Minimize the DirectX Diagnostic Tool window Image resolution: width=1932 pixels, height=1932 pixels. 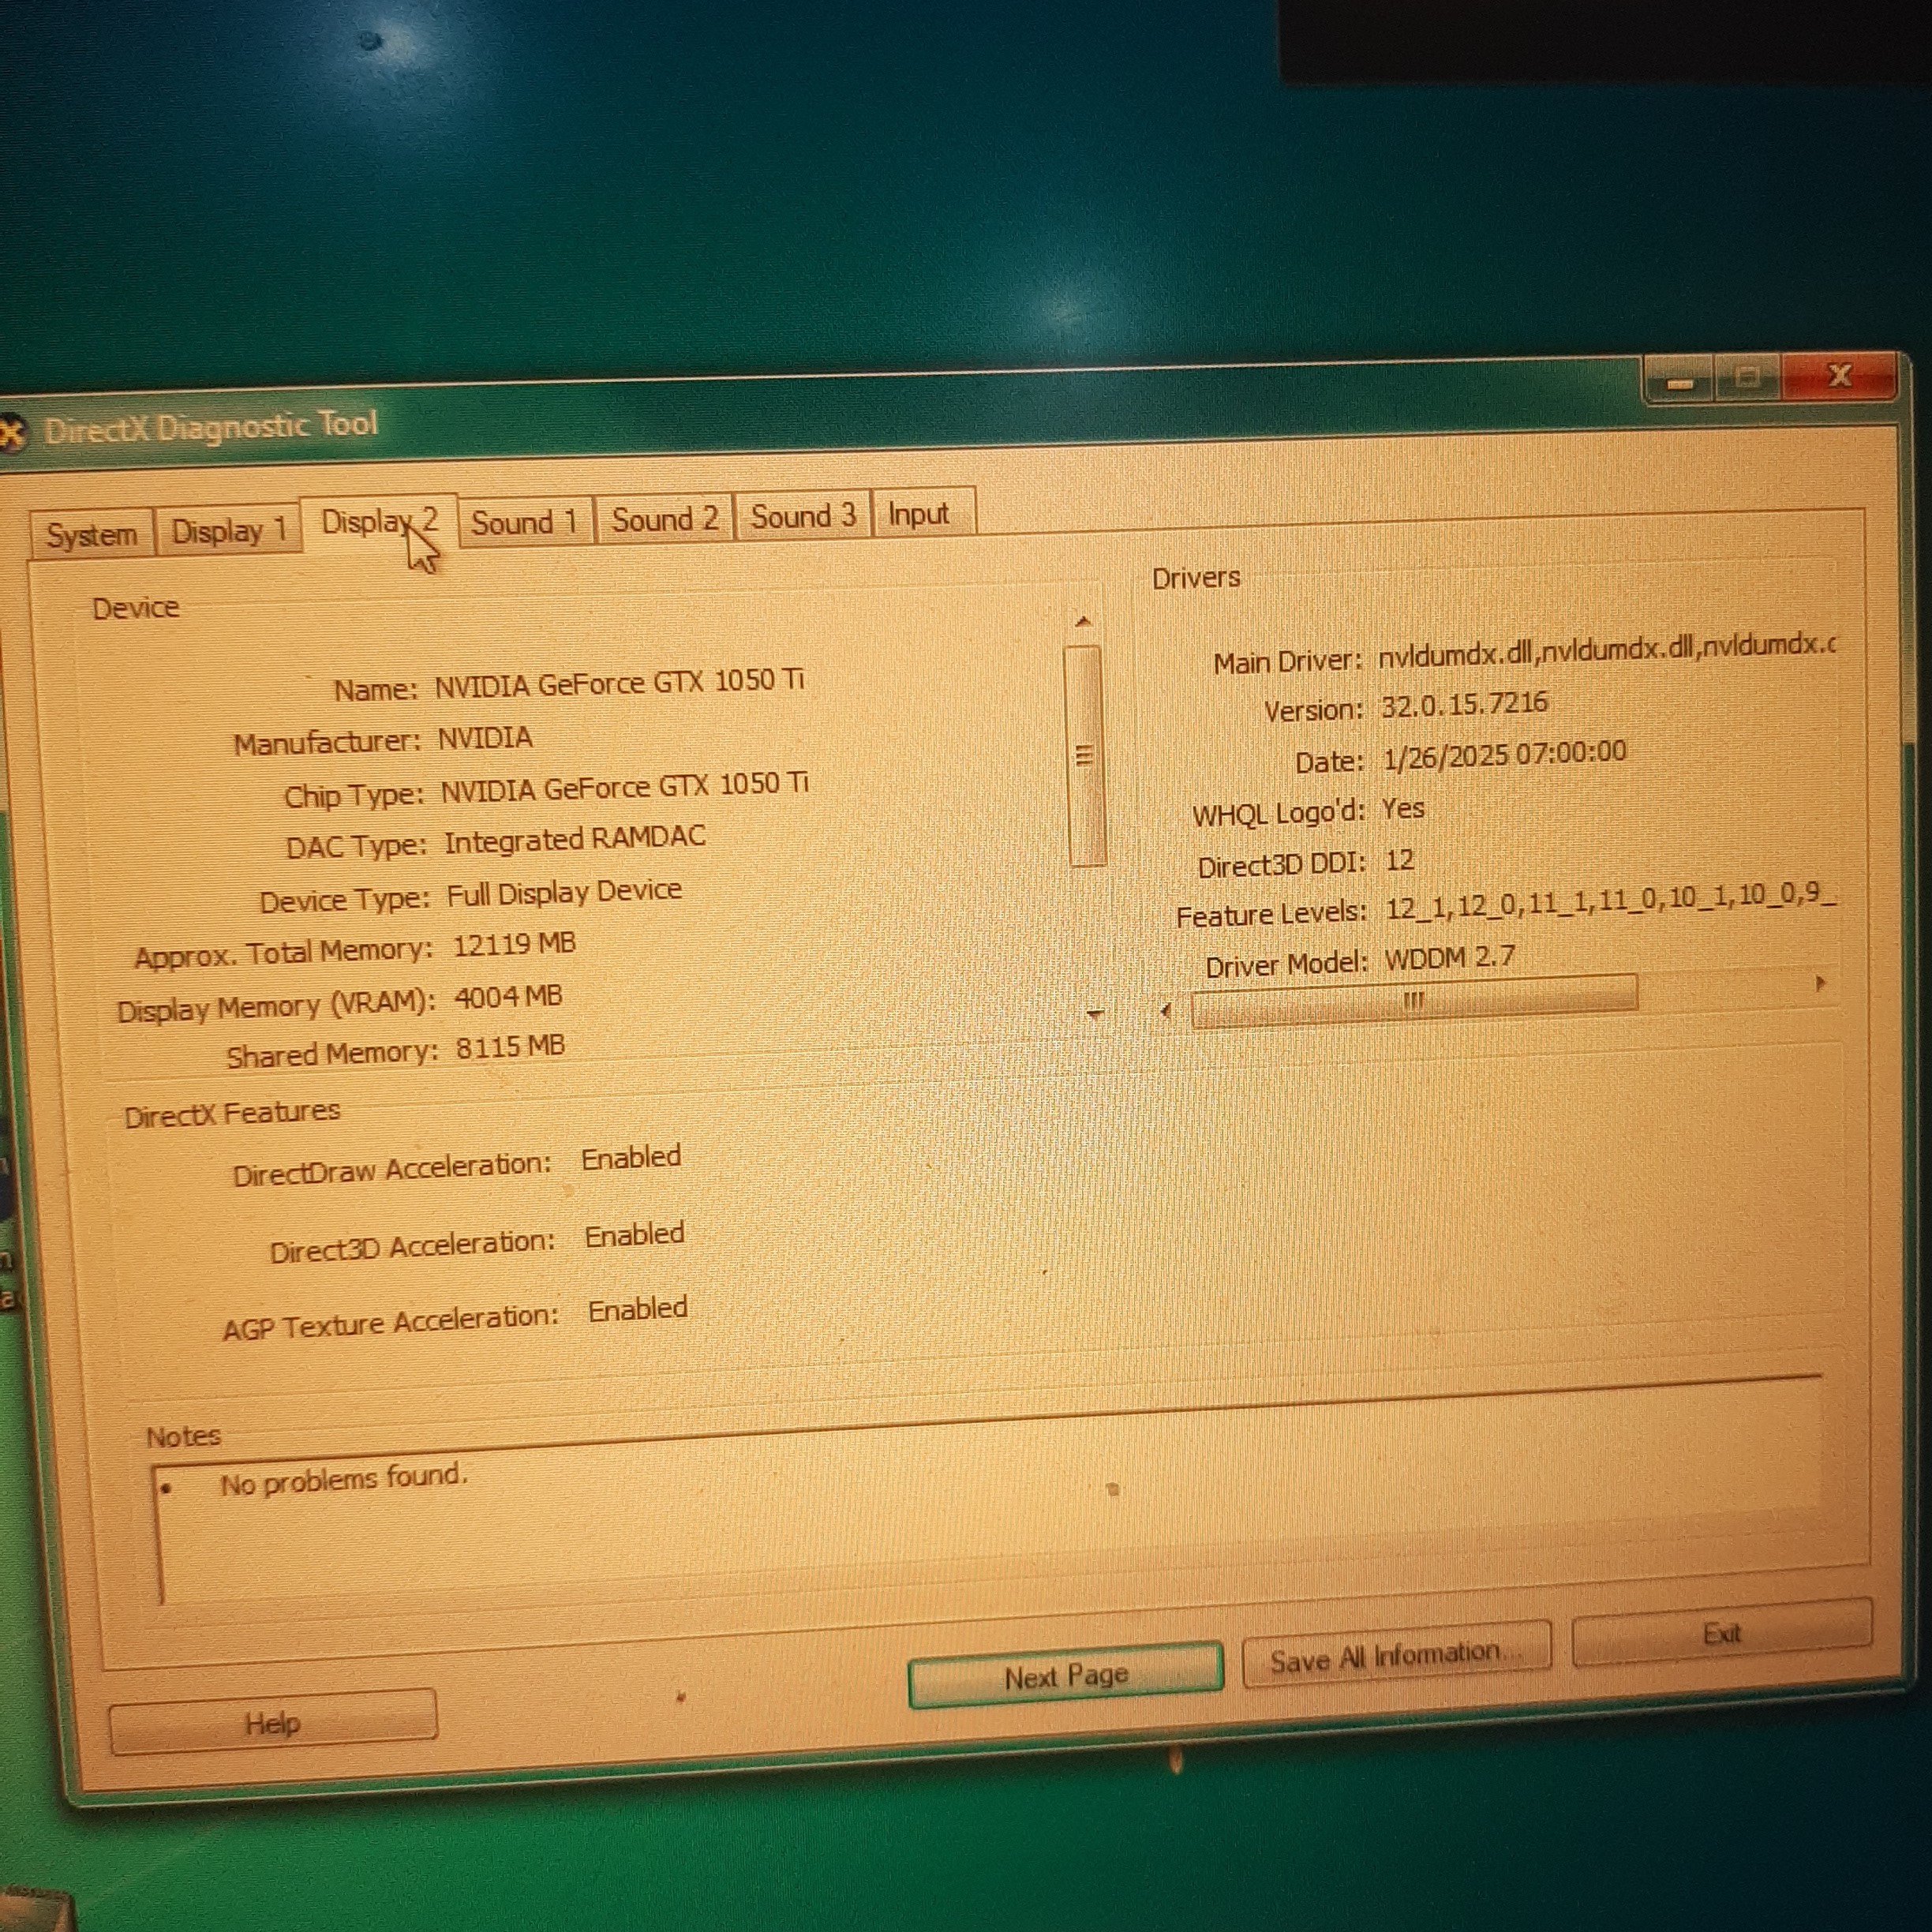pos(1680,382)
